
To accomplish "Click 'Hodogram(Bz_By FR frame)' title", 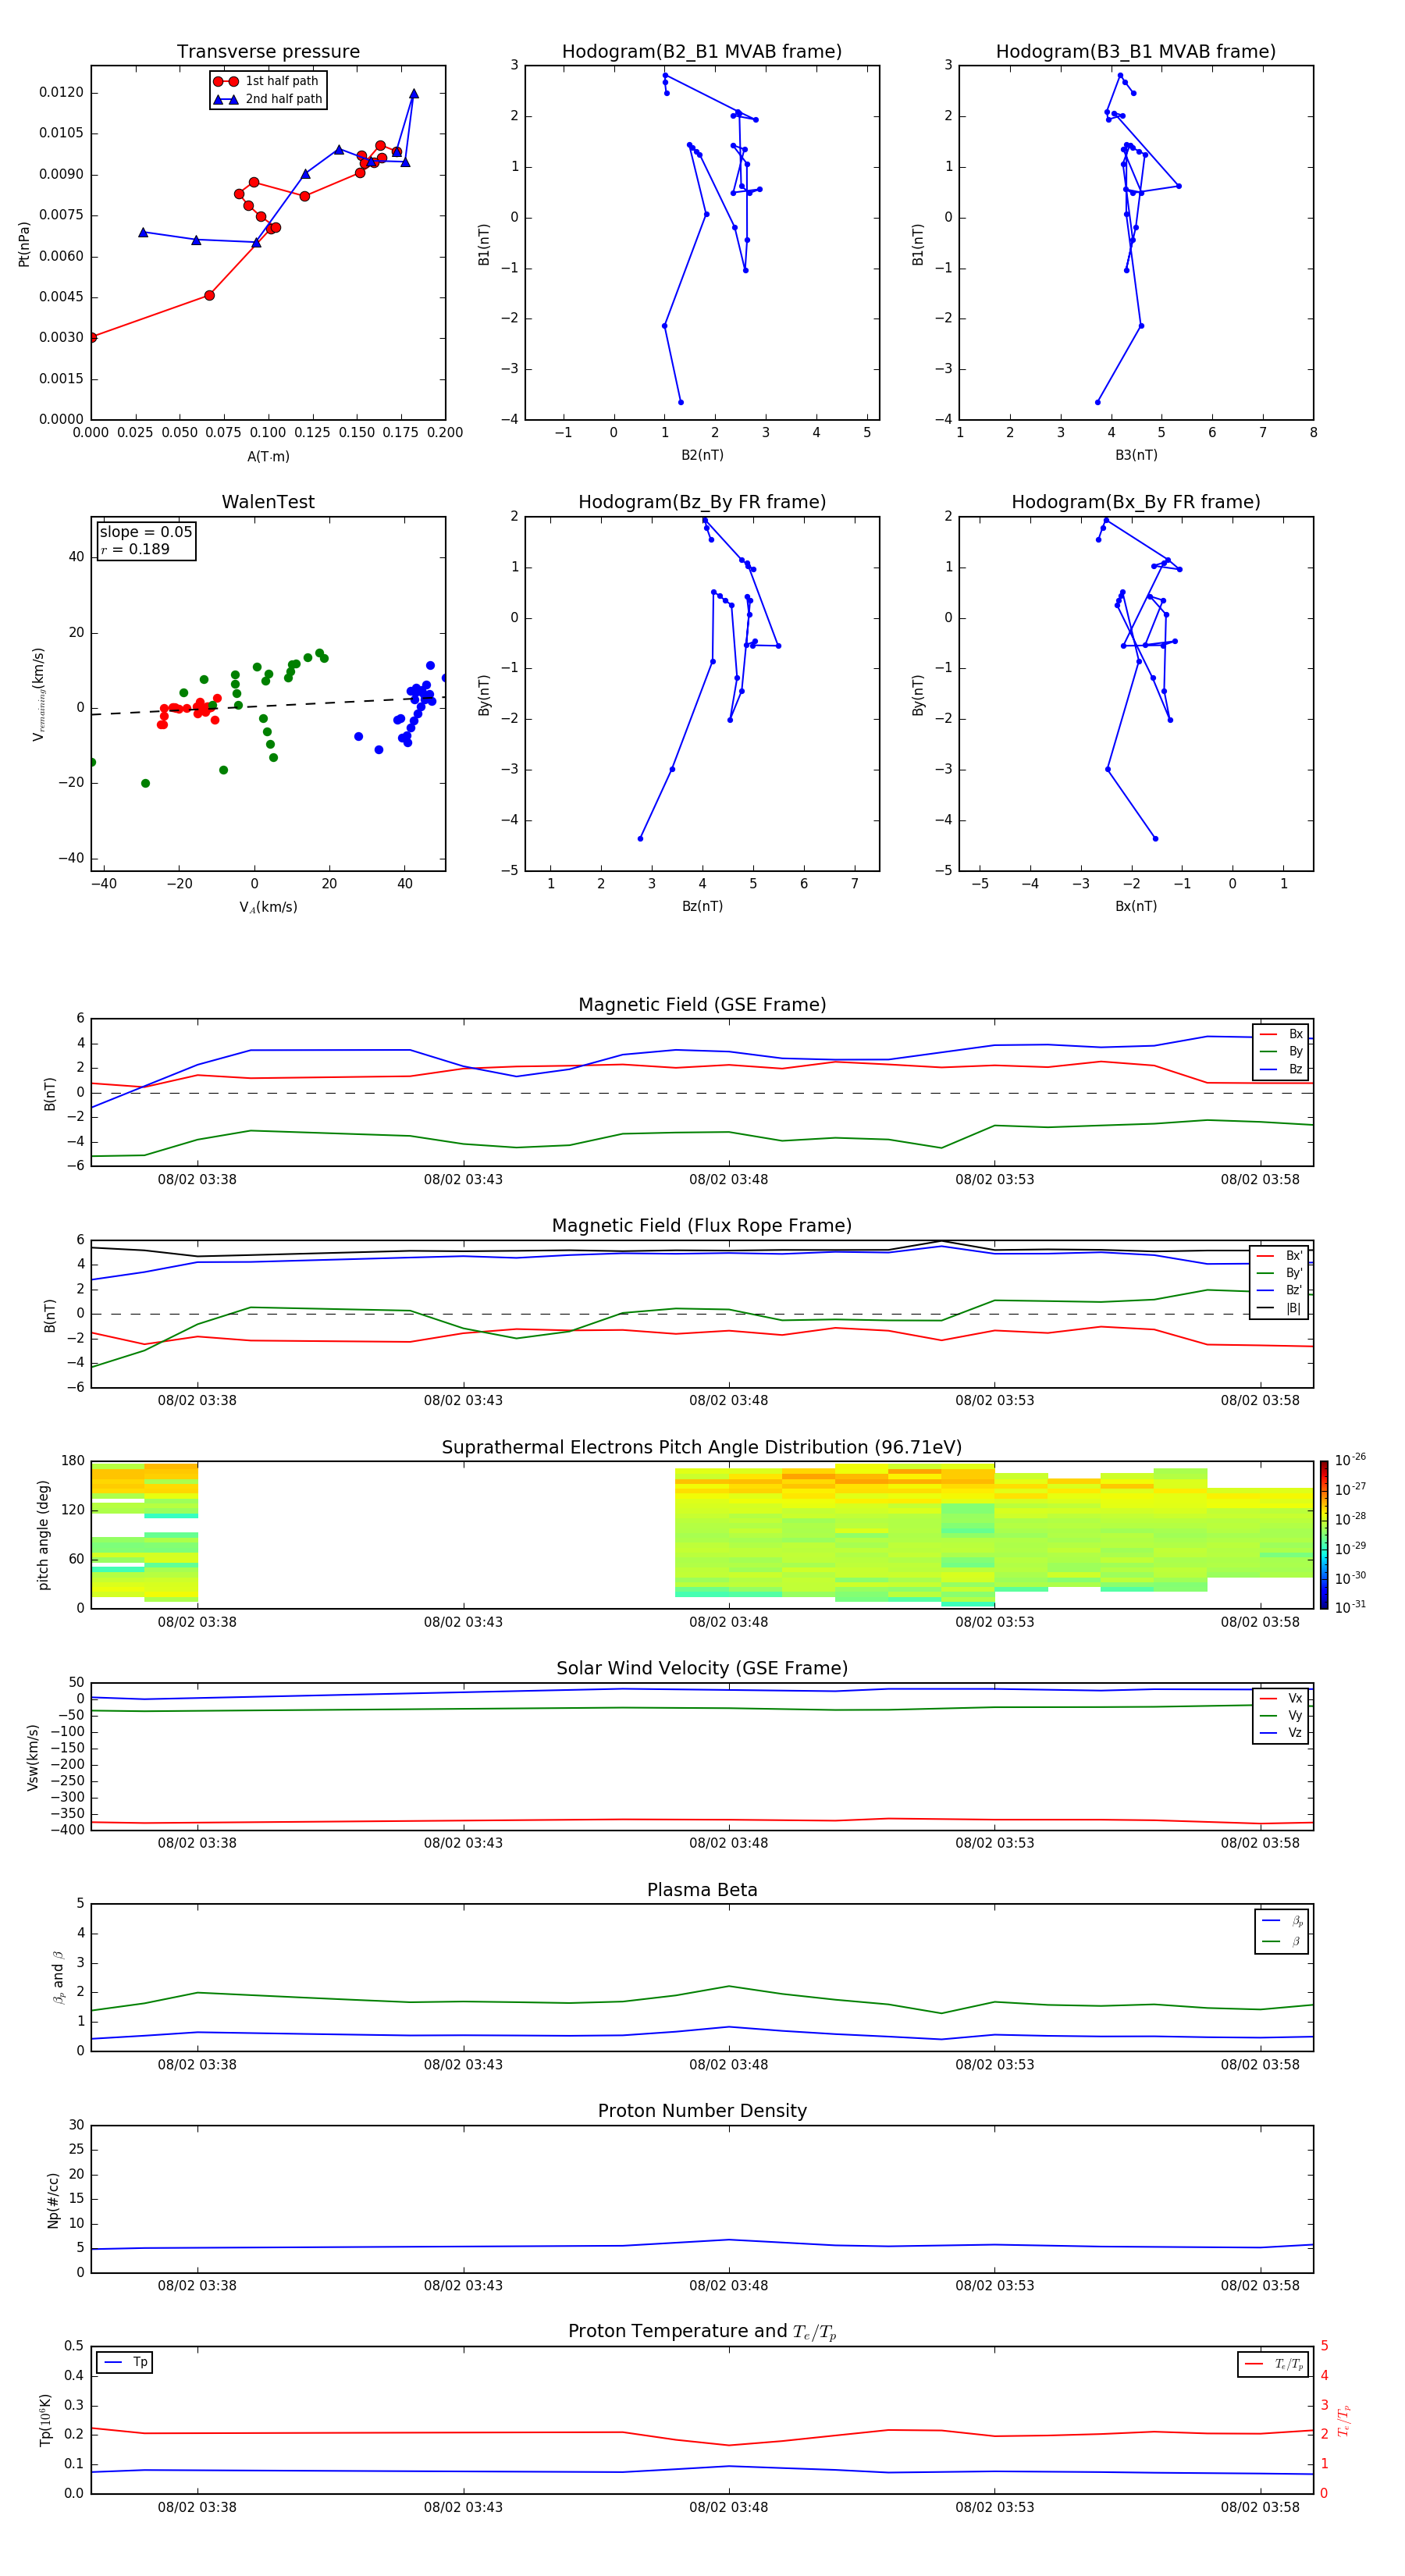I will tap(702, 502).
